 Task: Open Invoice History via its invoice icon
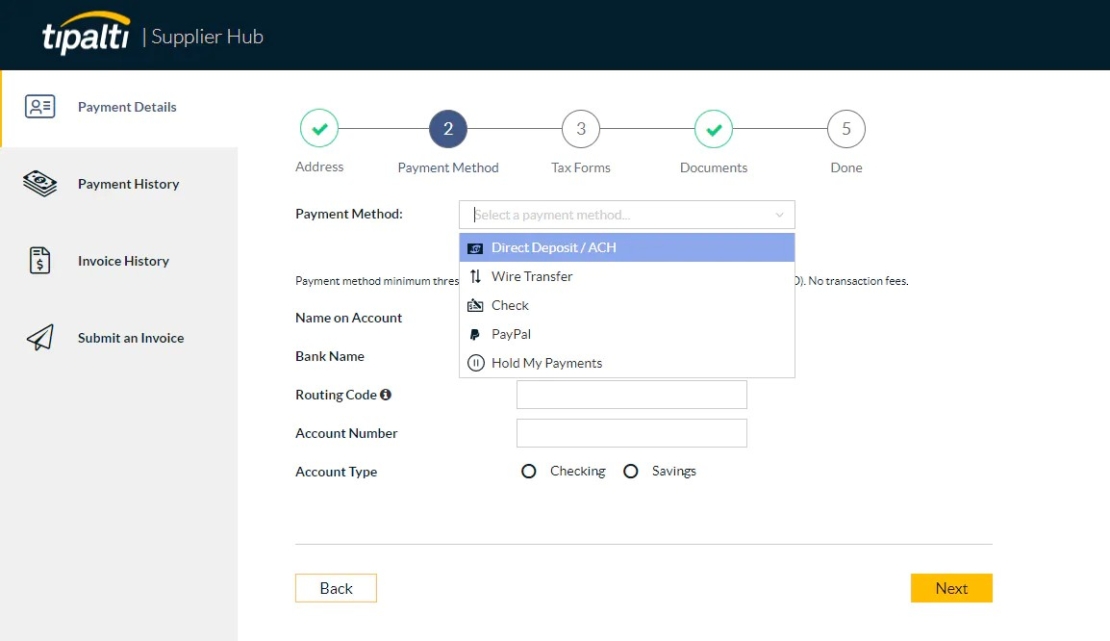coord(38,260)
